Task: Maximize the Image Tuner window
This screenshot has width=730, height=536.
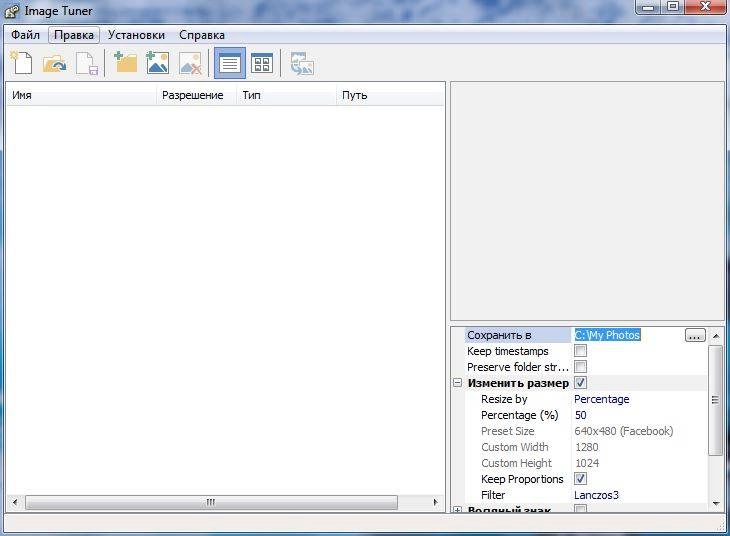Action: [x=673, y=7]
